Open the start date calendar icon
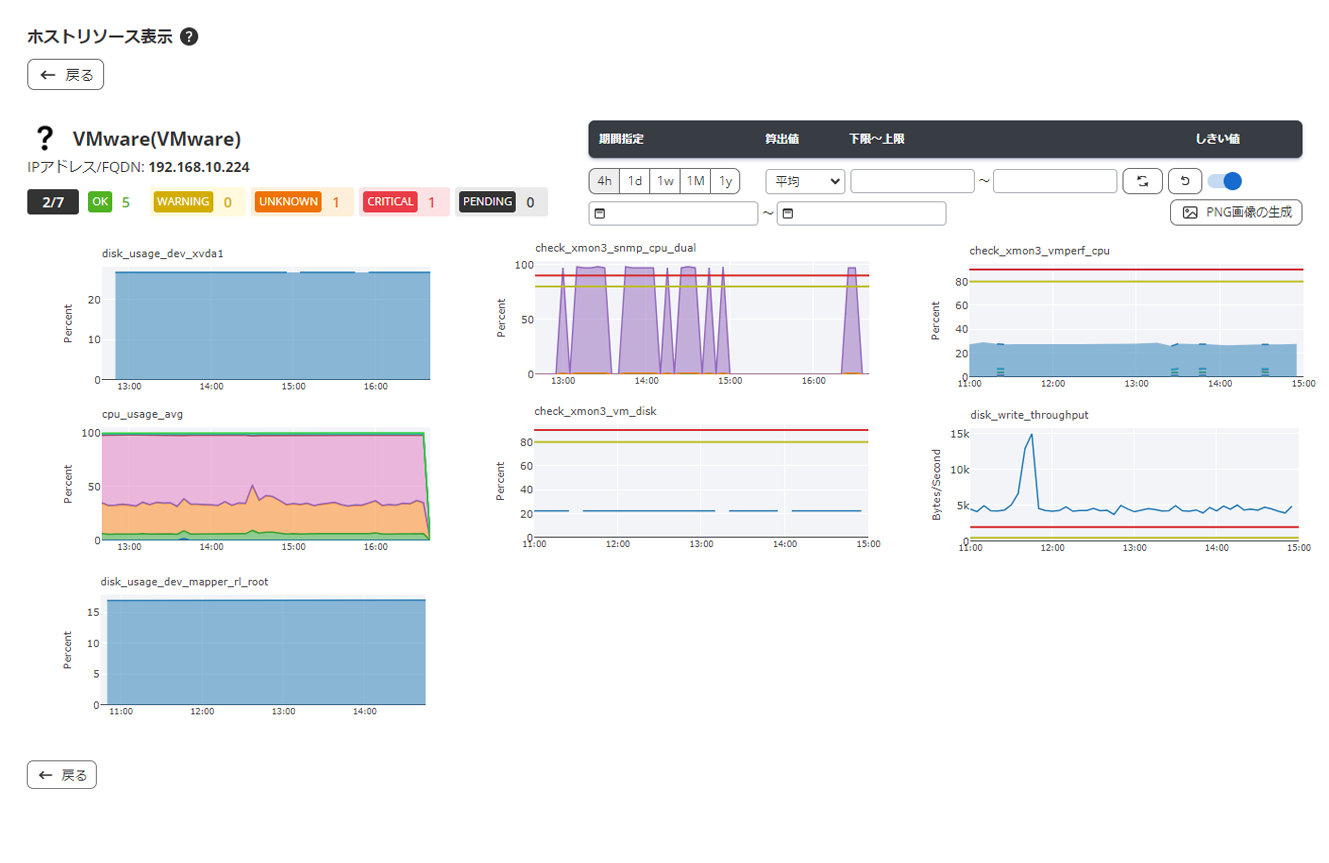 click(x=600, y=214)
